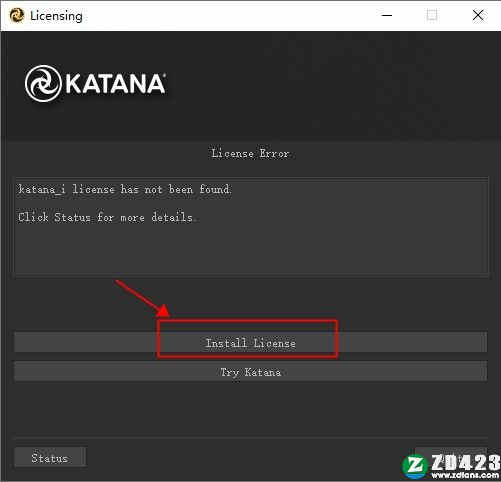Screen dimensions: 501x482
Task: Click the ZD423 watermark text
Action: coord(466,462)
